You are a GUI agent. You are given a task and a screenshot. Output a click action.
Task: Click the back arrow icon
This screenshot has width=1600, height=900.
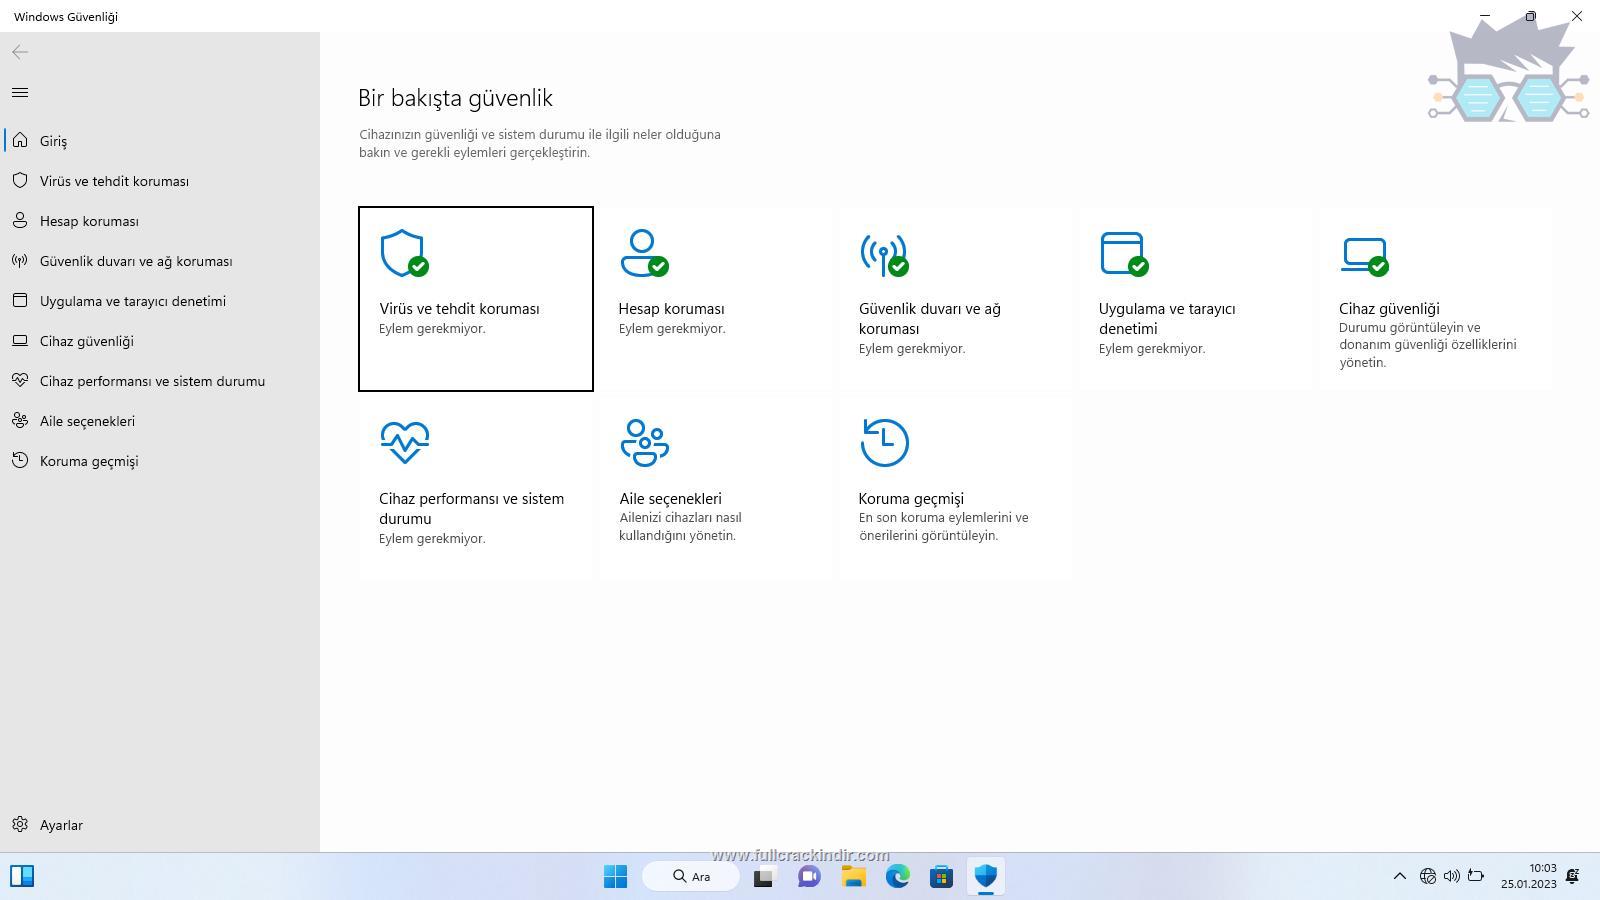coord(20,52)
